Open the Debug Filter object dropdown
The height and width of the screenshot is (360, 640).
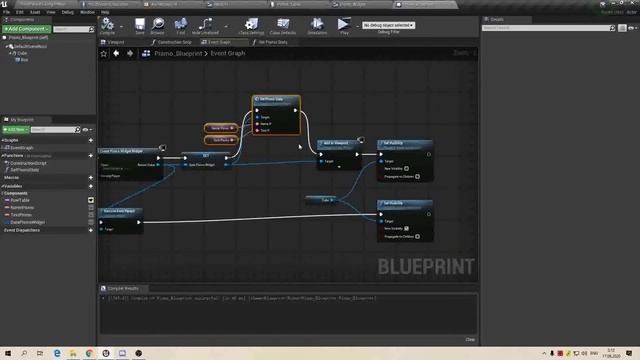pos(389,25)
